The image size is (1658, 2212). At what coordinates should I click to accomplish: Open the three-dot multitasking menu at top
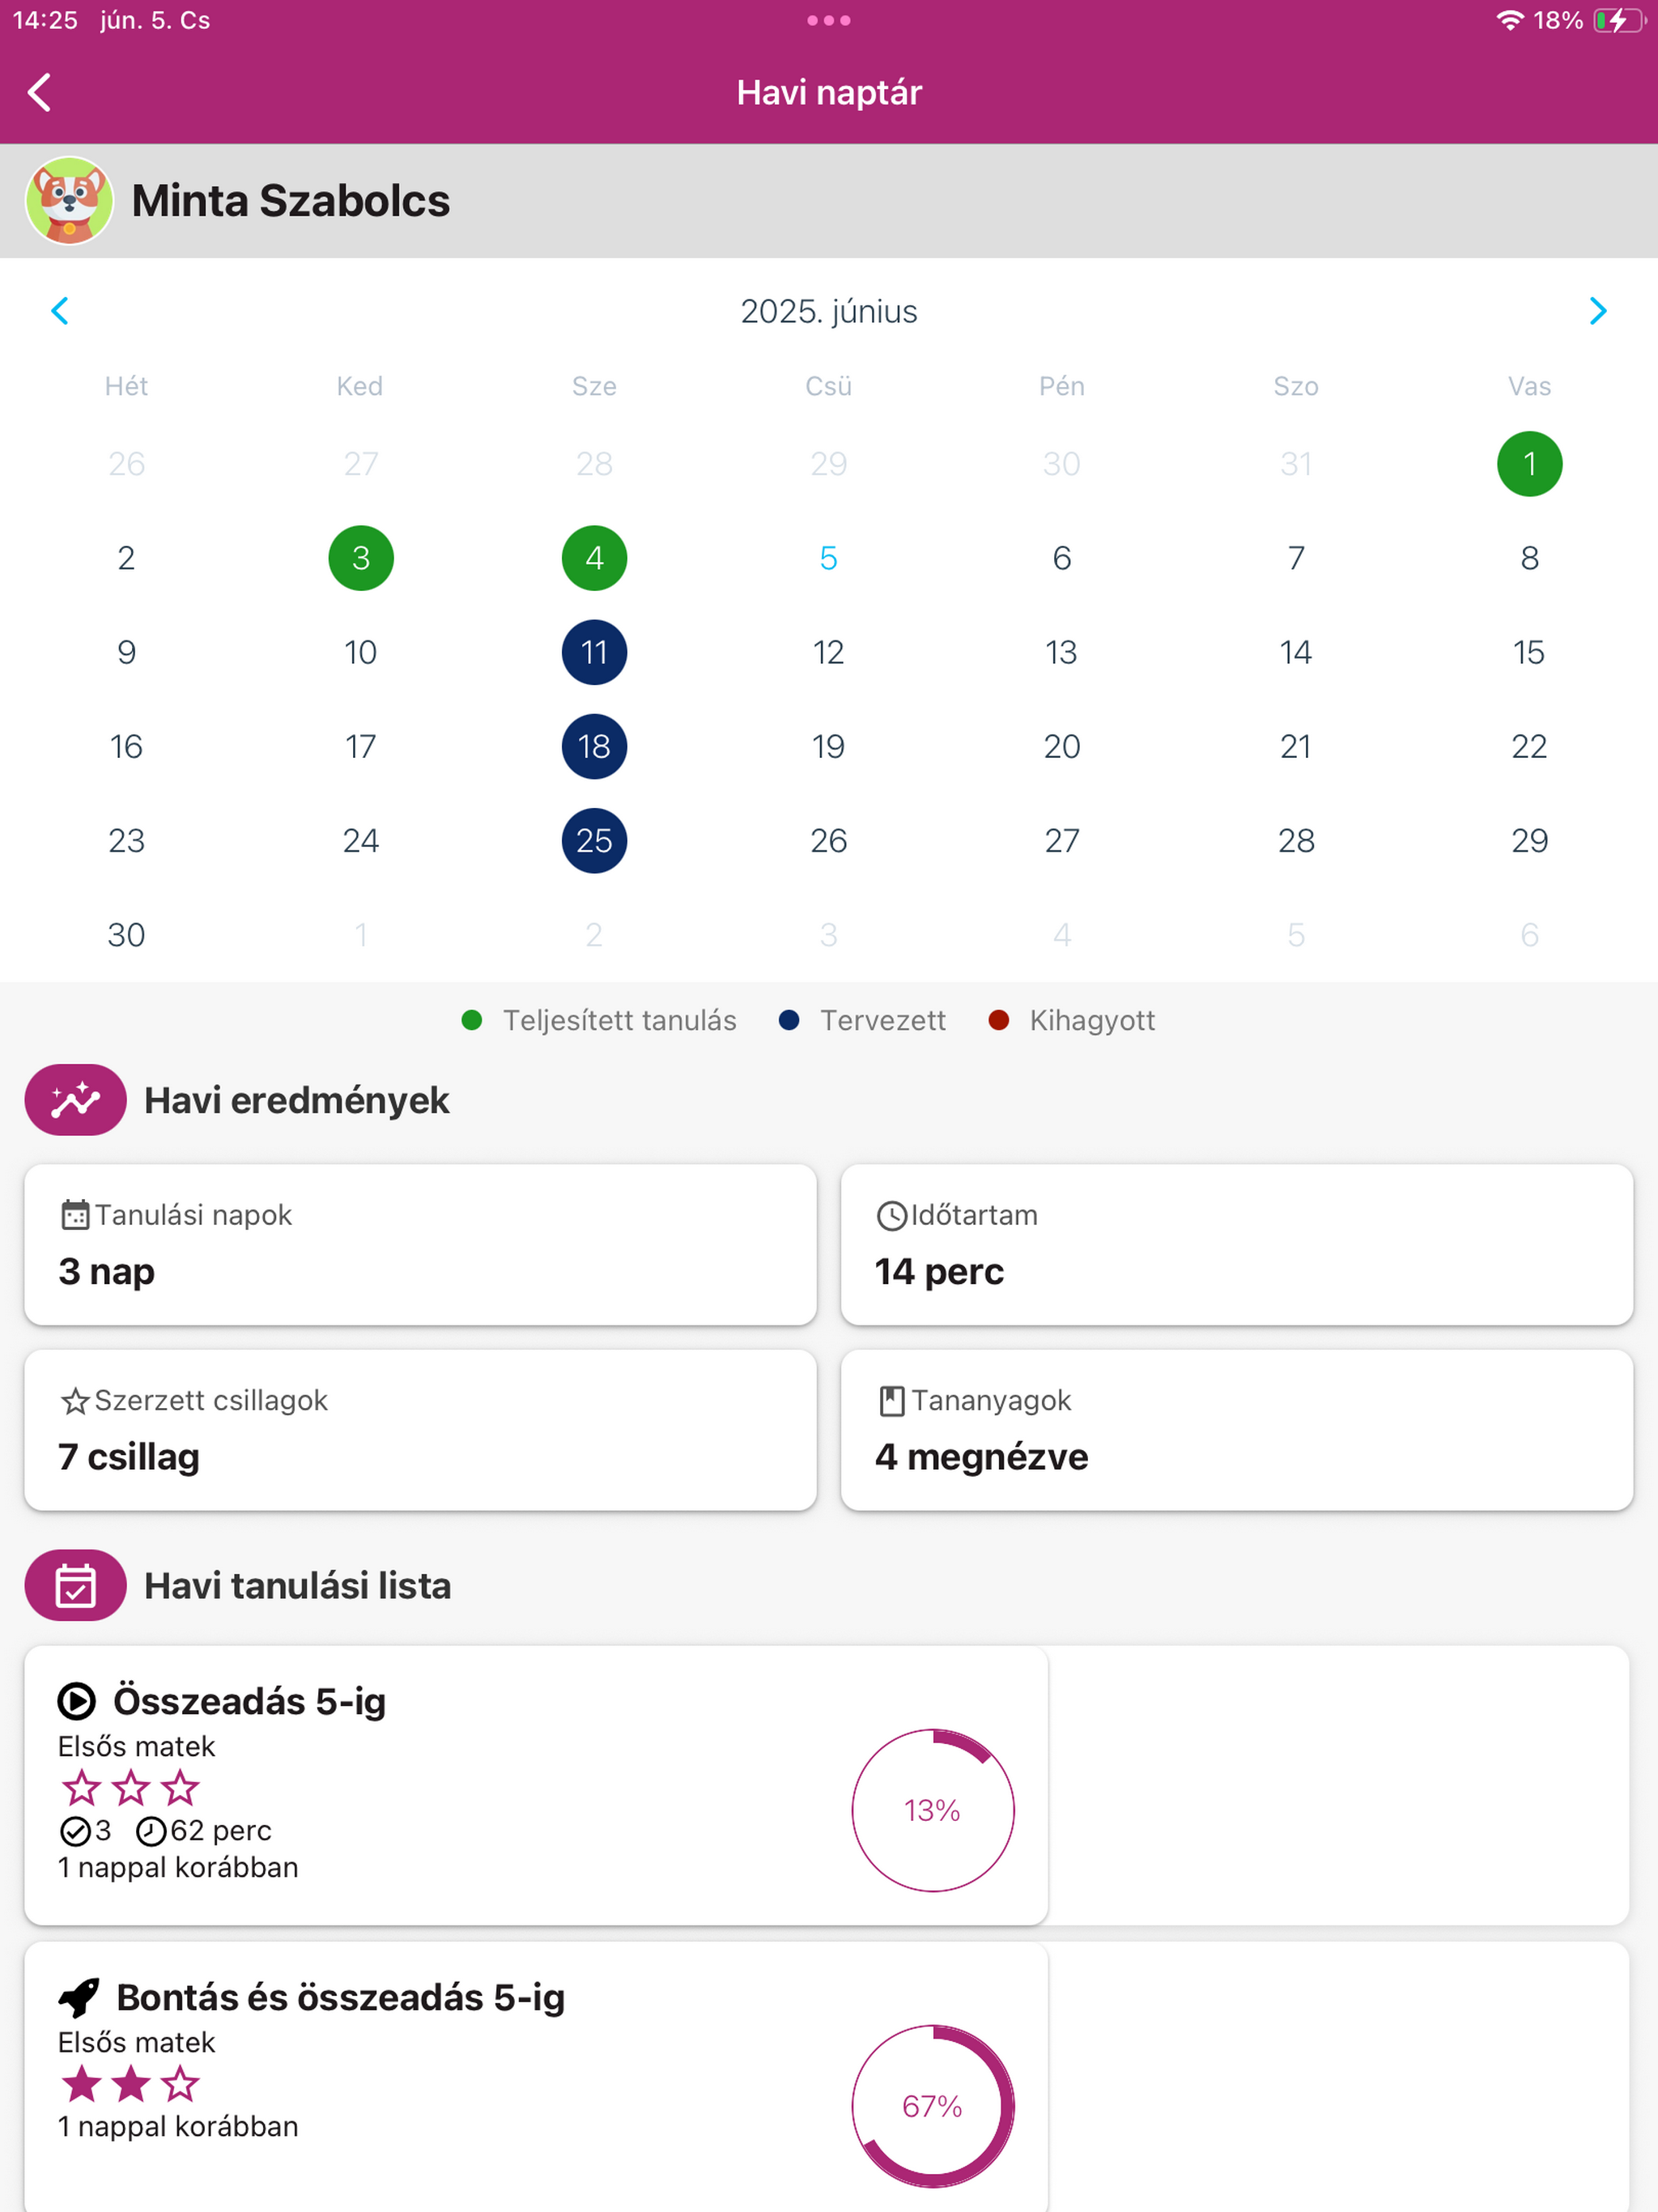click(828, 20)
